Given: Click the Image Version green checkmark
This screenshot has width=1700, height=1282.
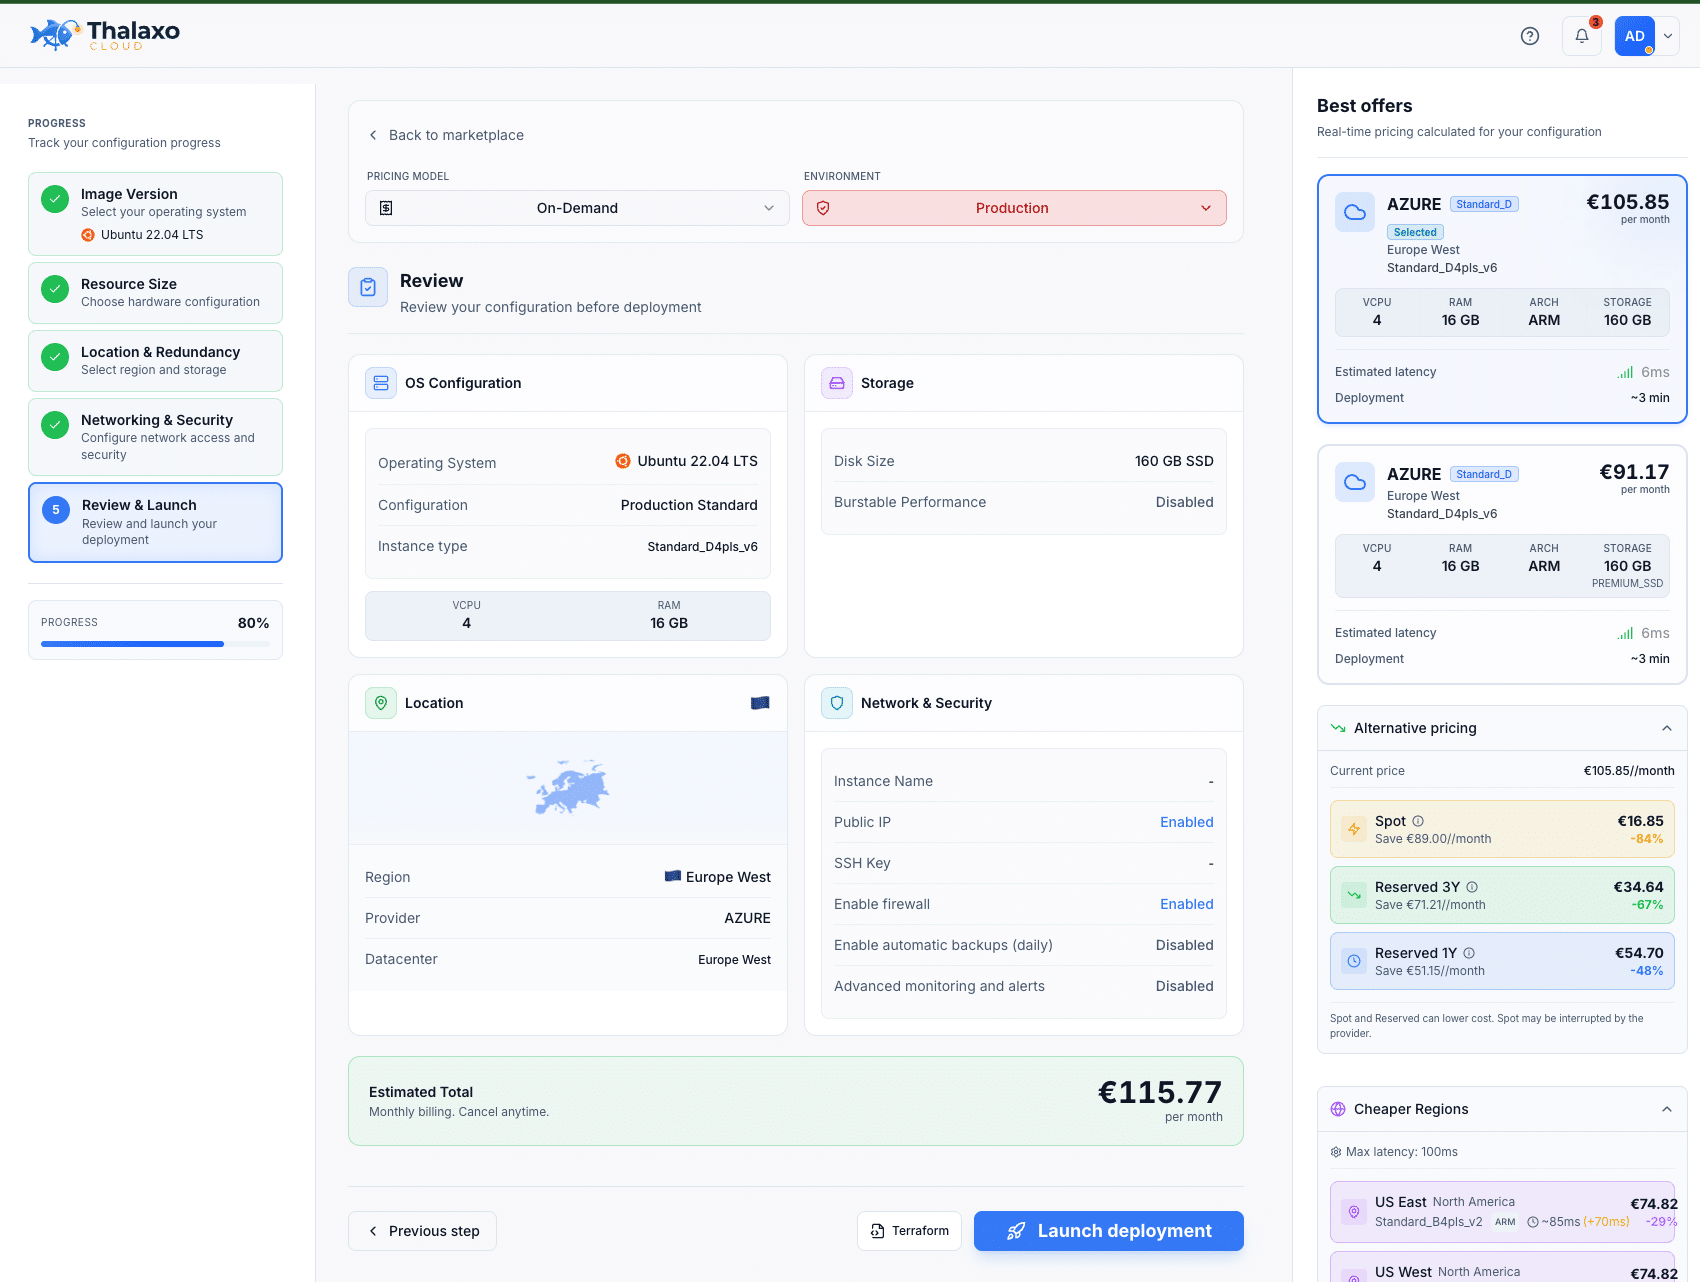Looking at the screenshot, I should click(x=55, y=199).
